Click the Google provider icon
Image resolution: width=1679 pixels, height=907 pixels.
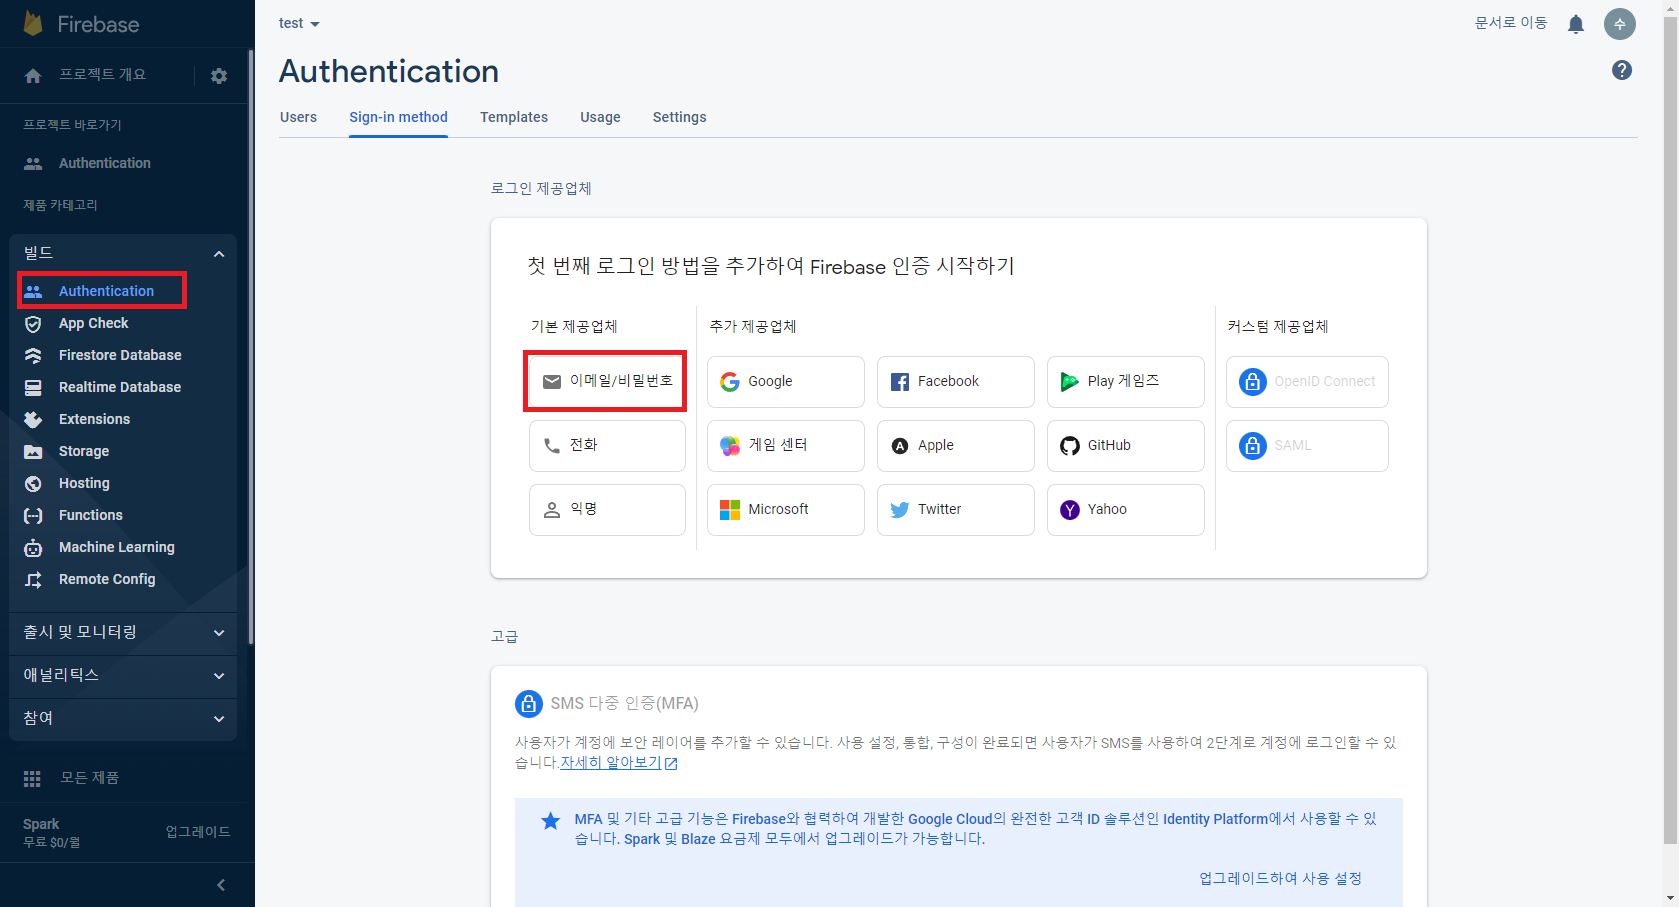click(730, 382)
